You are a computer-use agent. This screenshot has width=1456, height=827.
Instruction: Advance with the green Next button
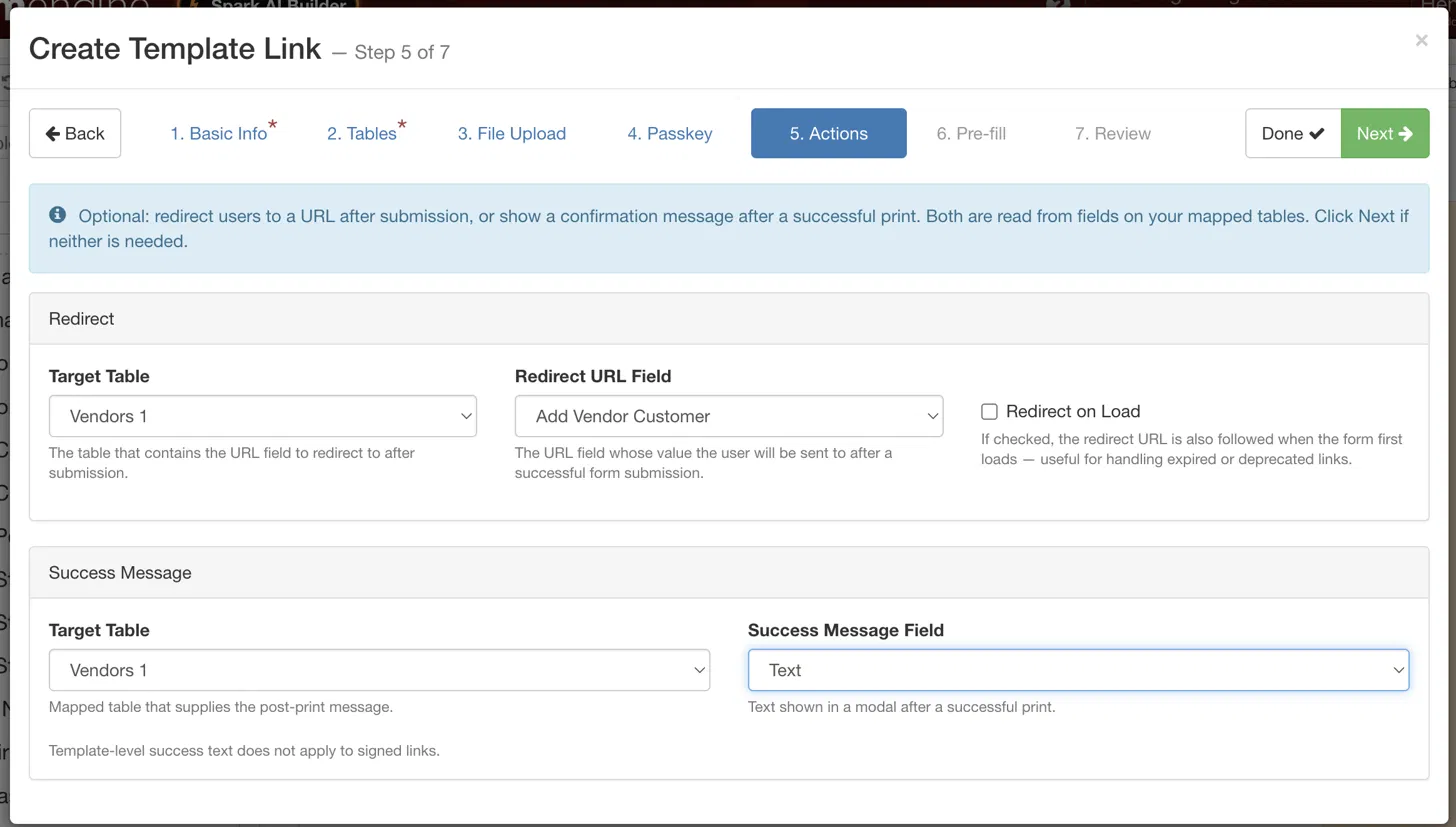pyautogui.click(x=1385, y=133)
